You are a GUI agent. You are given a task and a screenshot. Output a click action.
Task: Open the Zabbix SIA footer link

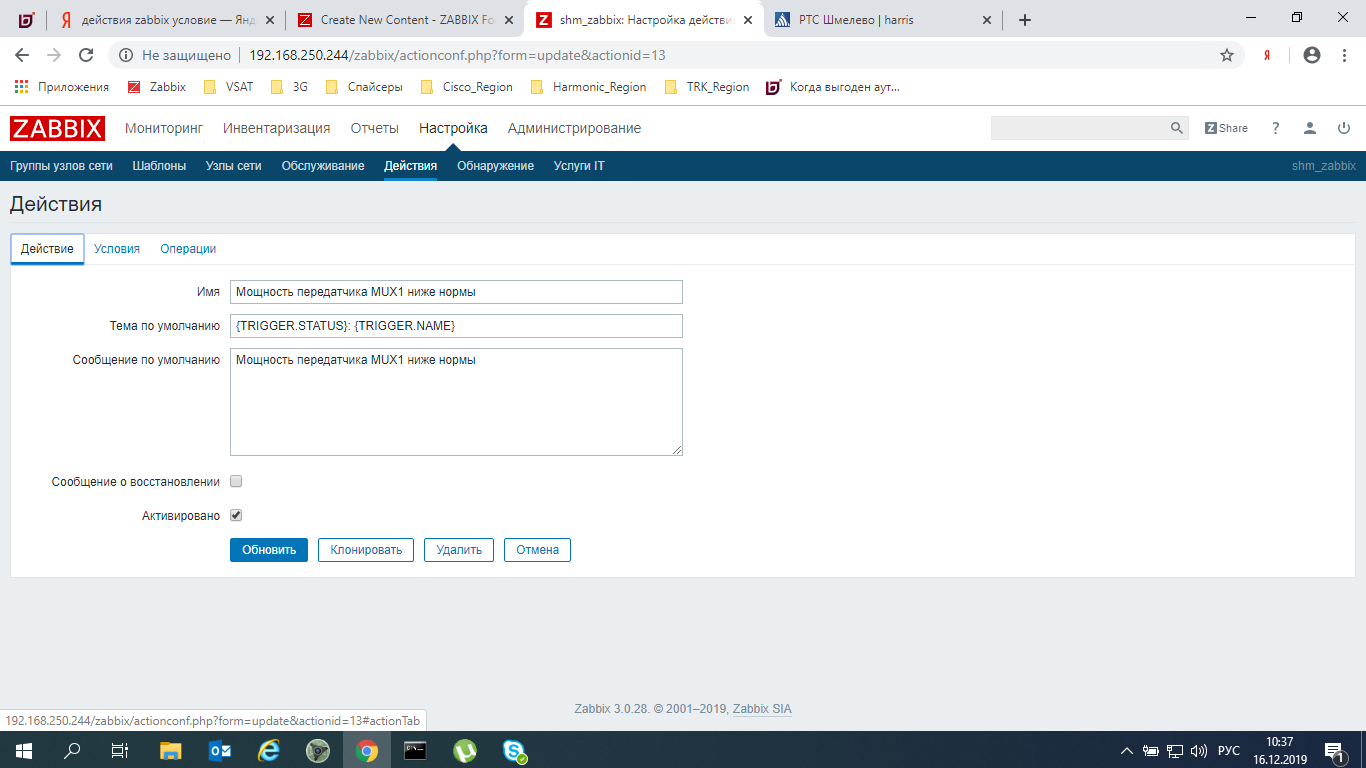tap(762, 709)
